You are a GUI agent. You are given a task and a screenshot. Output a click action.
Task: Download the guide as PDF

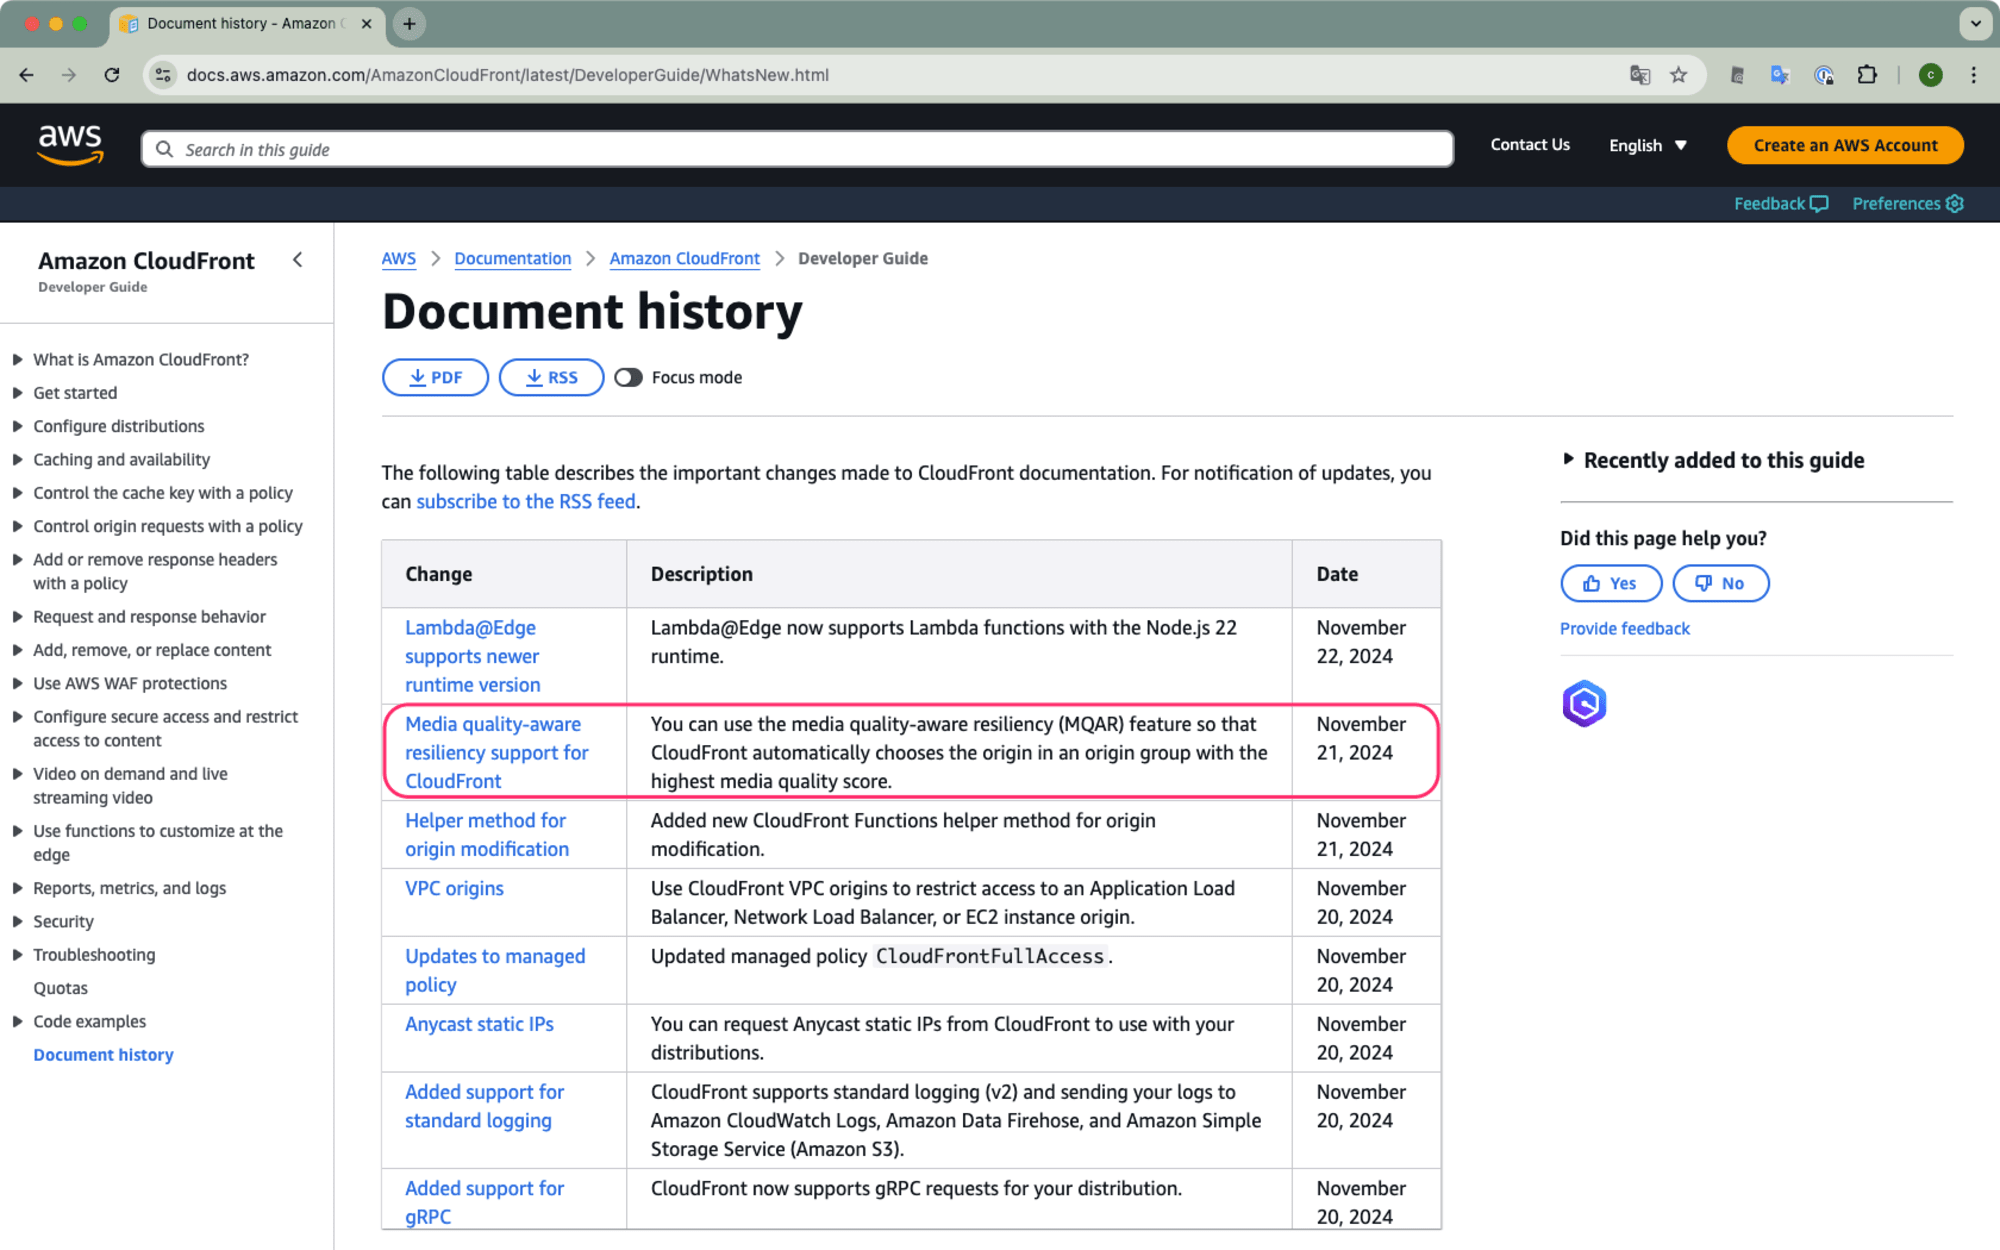tap(435, 377)
